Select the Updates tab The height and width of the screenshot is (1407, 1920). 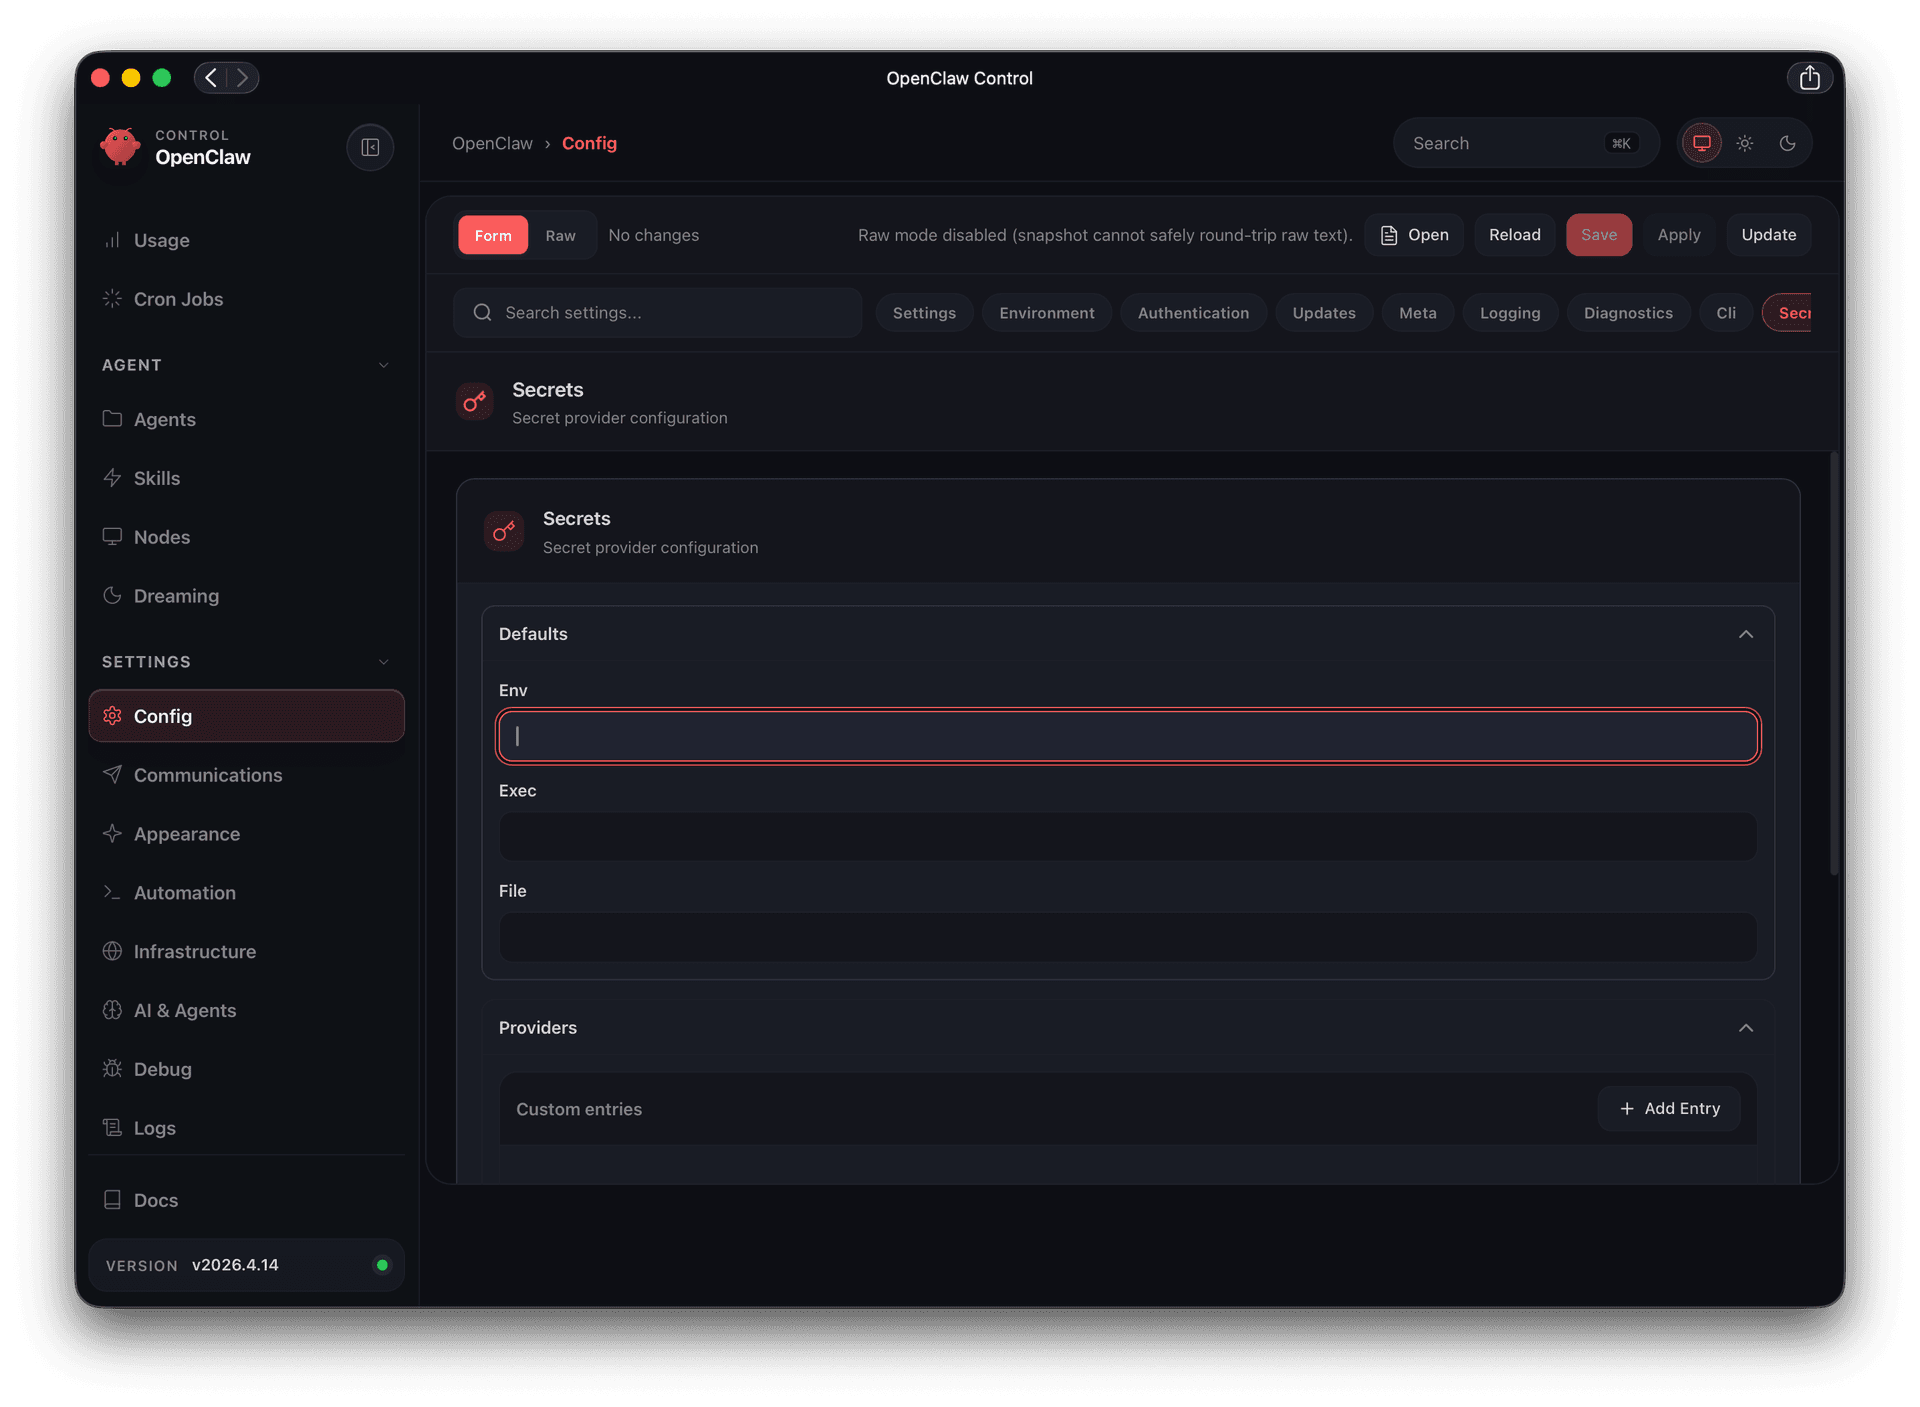[1324, 313]
